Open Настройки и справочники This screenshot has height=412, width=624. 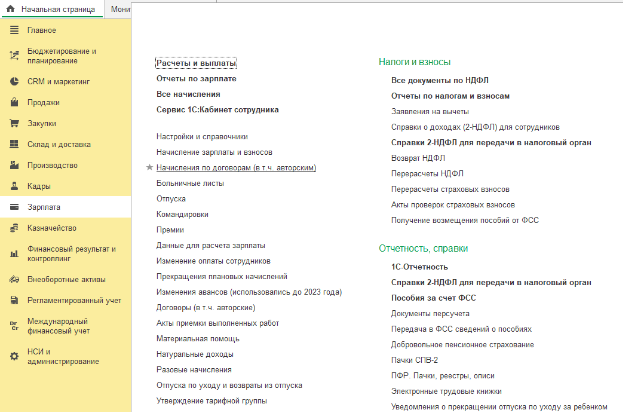202,137
